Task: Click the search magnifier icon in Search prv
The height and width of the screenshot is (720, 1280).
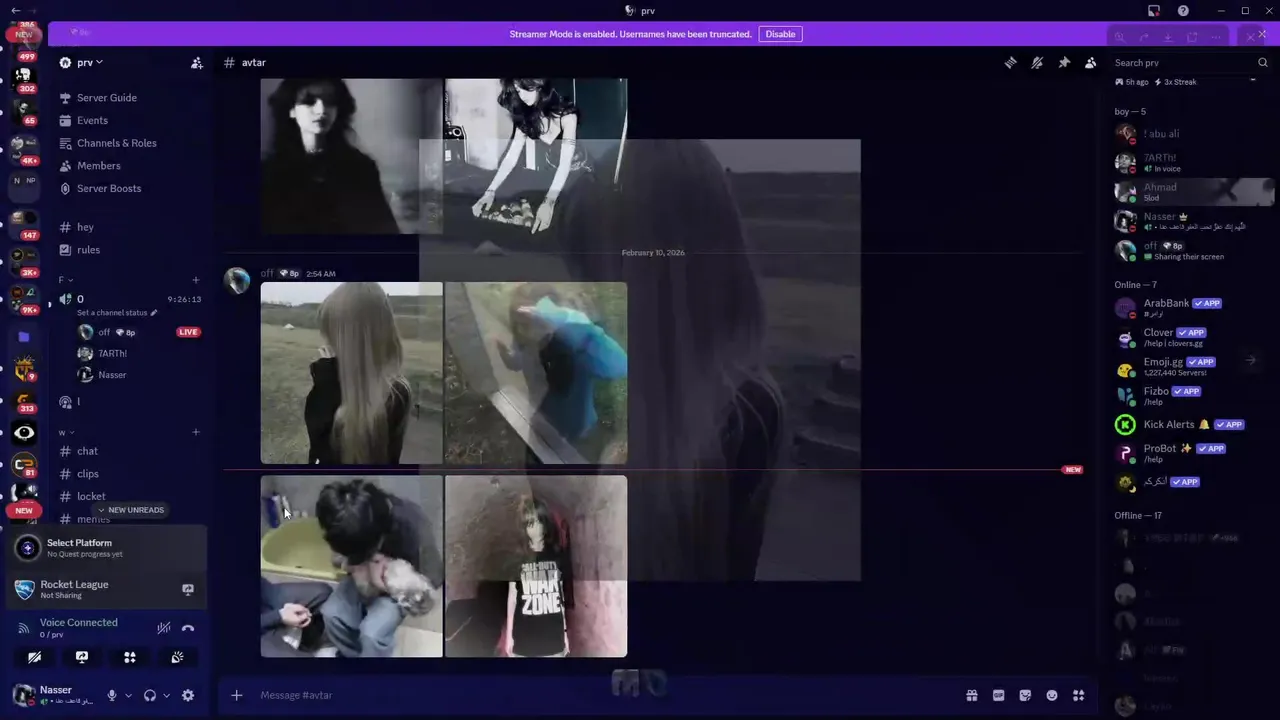Action: point(1263,62)
